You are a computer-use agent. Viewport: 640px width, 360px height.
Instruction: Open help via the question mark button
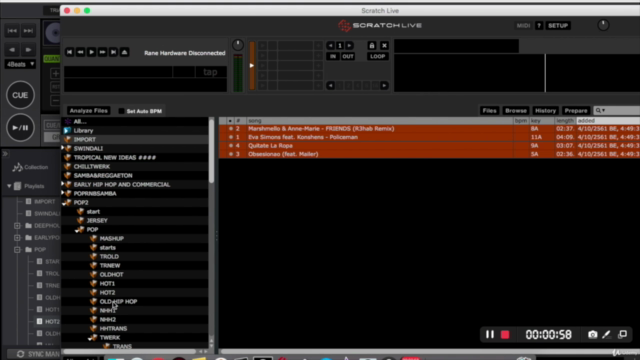point(539,26)
